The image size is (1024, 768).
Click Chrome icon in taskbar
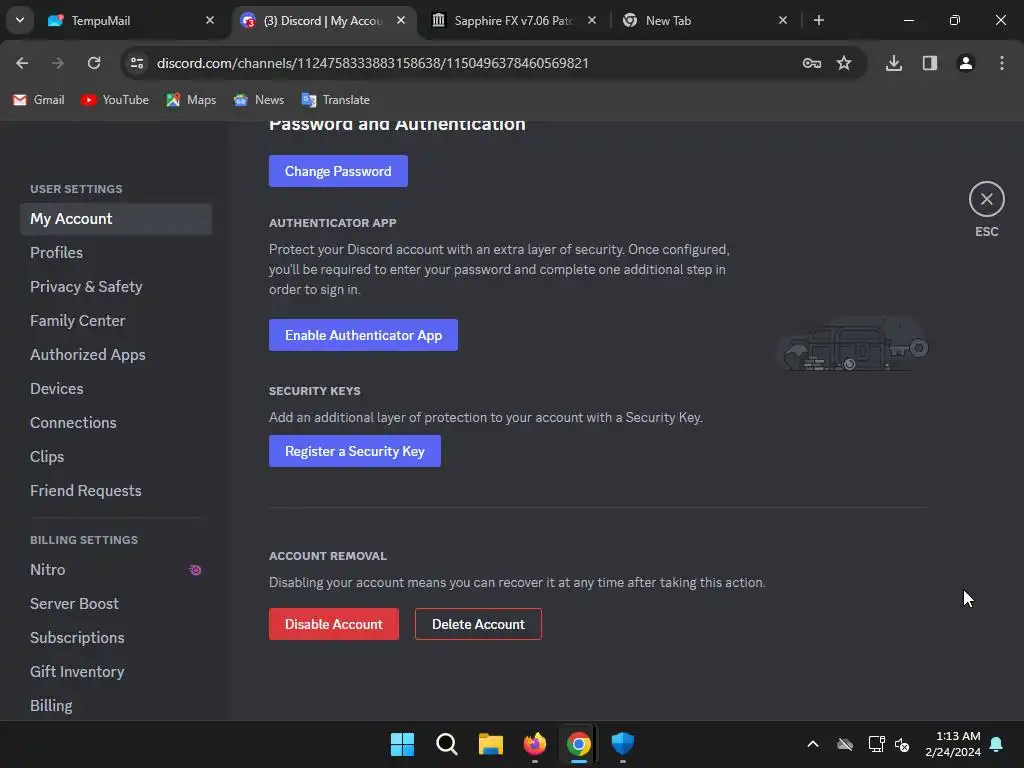pyautogui.click(x=579, y=744)
